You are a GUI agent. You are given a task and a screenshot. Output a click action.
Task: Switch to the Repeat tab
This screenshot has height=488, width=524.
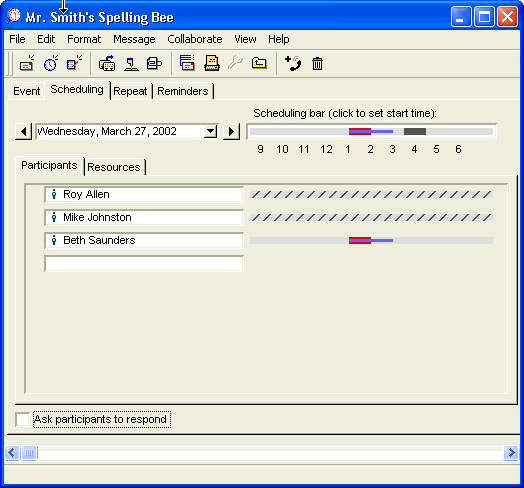pos(130,91)
